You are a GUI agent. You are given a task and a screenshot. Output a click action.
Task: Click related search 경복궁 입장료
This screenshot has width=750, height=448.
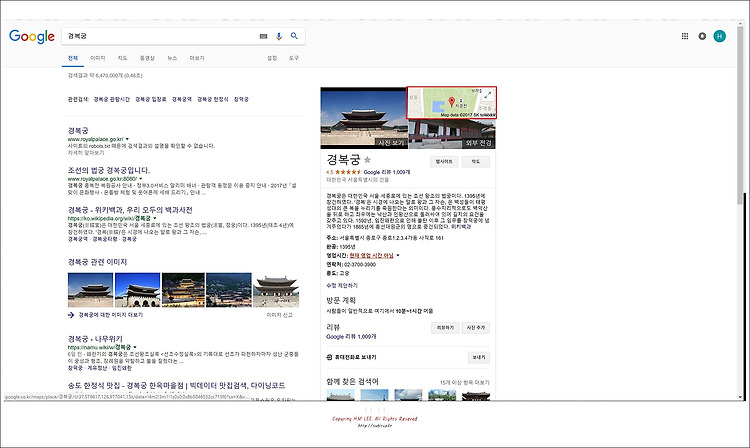pos(151,99)
